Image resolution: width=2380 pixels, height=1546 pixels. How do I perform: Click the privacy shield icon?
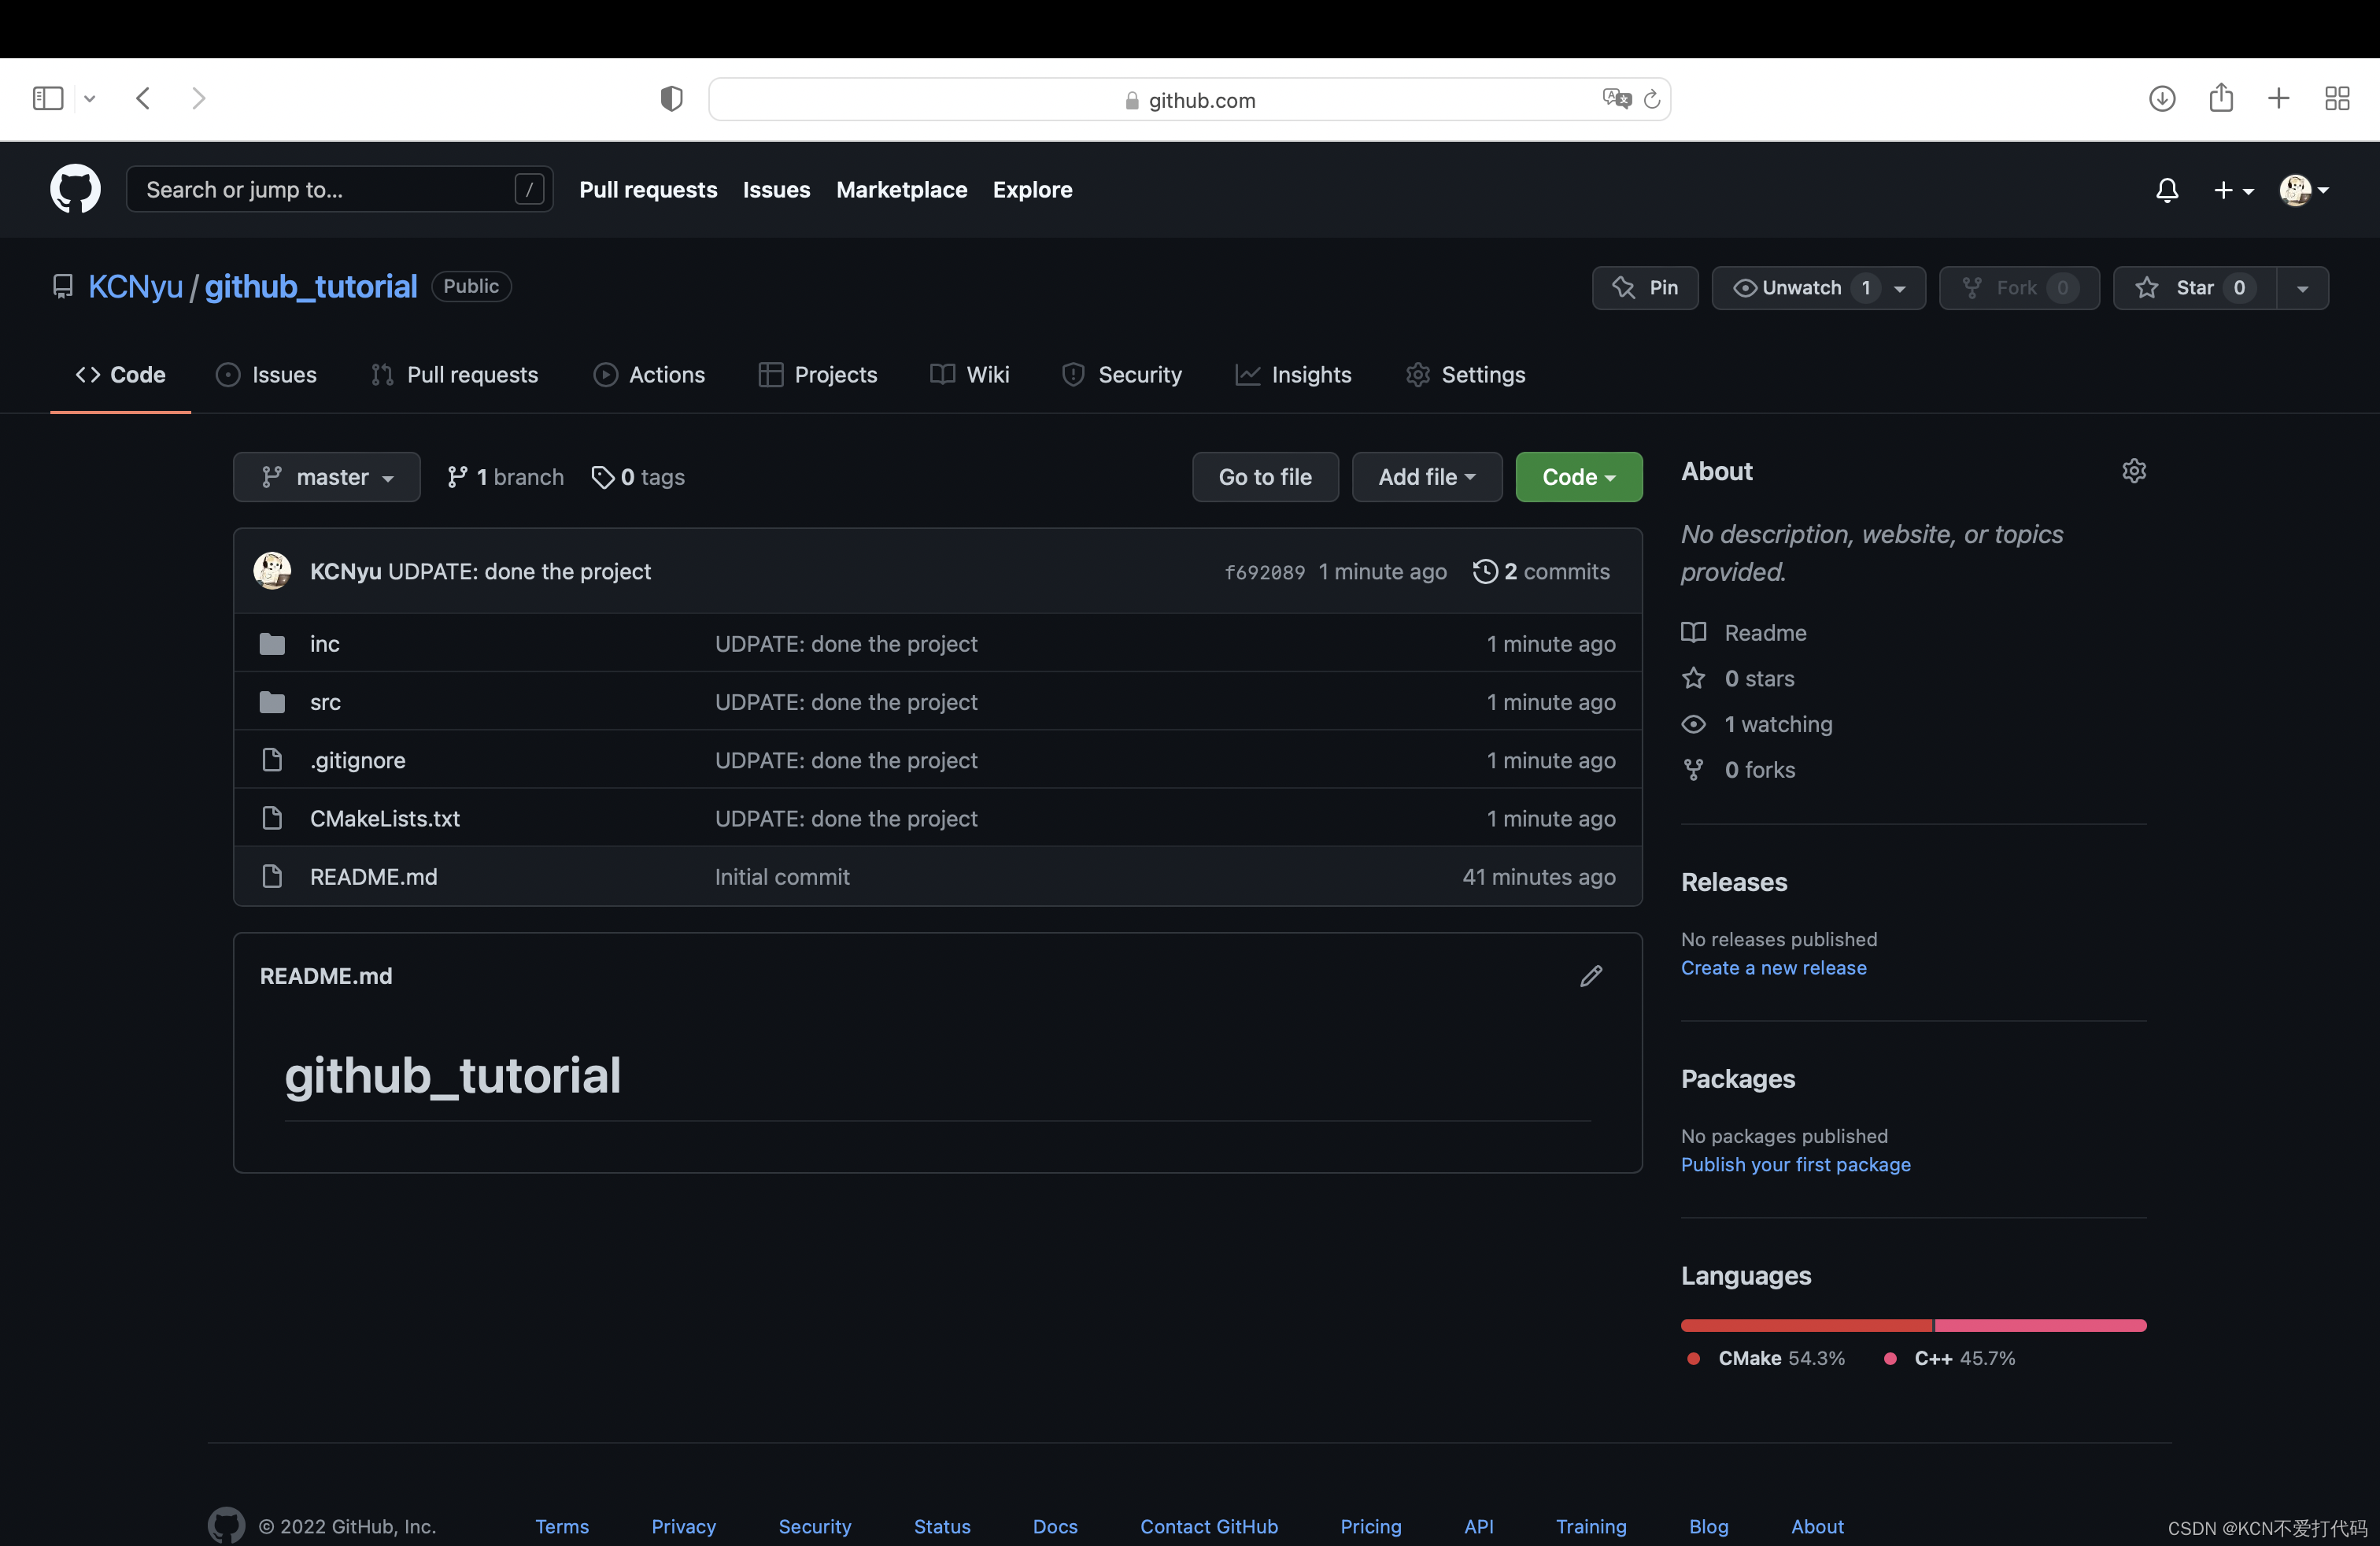click(671, 98)
